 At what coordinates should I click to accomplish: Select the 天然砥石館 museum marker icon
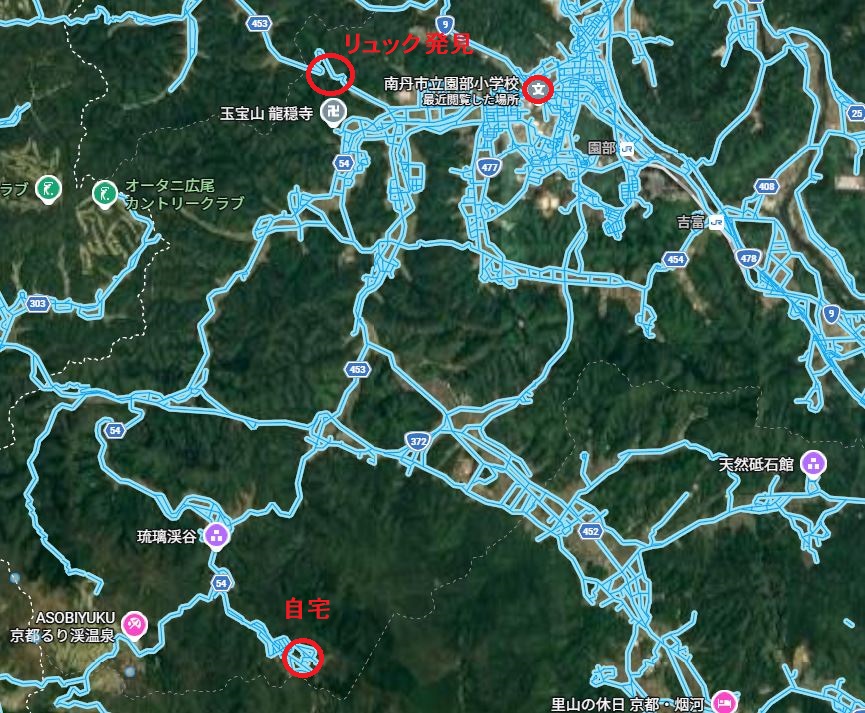[814, 464]
